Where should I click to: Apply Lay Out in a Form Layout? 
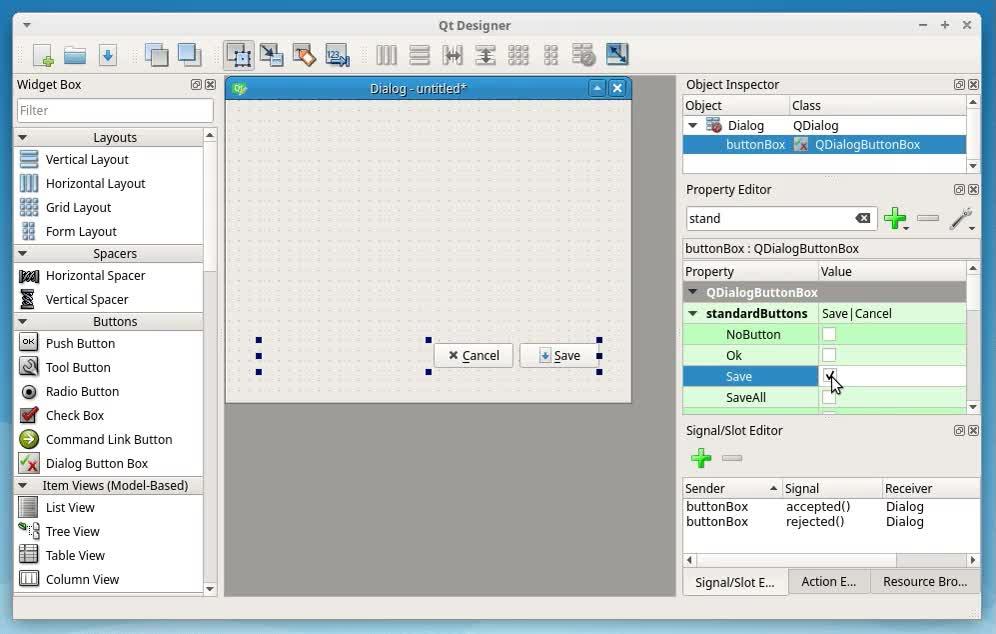(551, 55)
